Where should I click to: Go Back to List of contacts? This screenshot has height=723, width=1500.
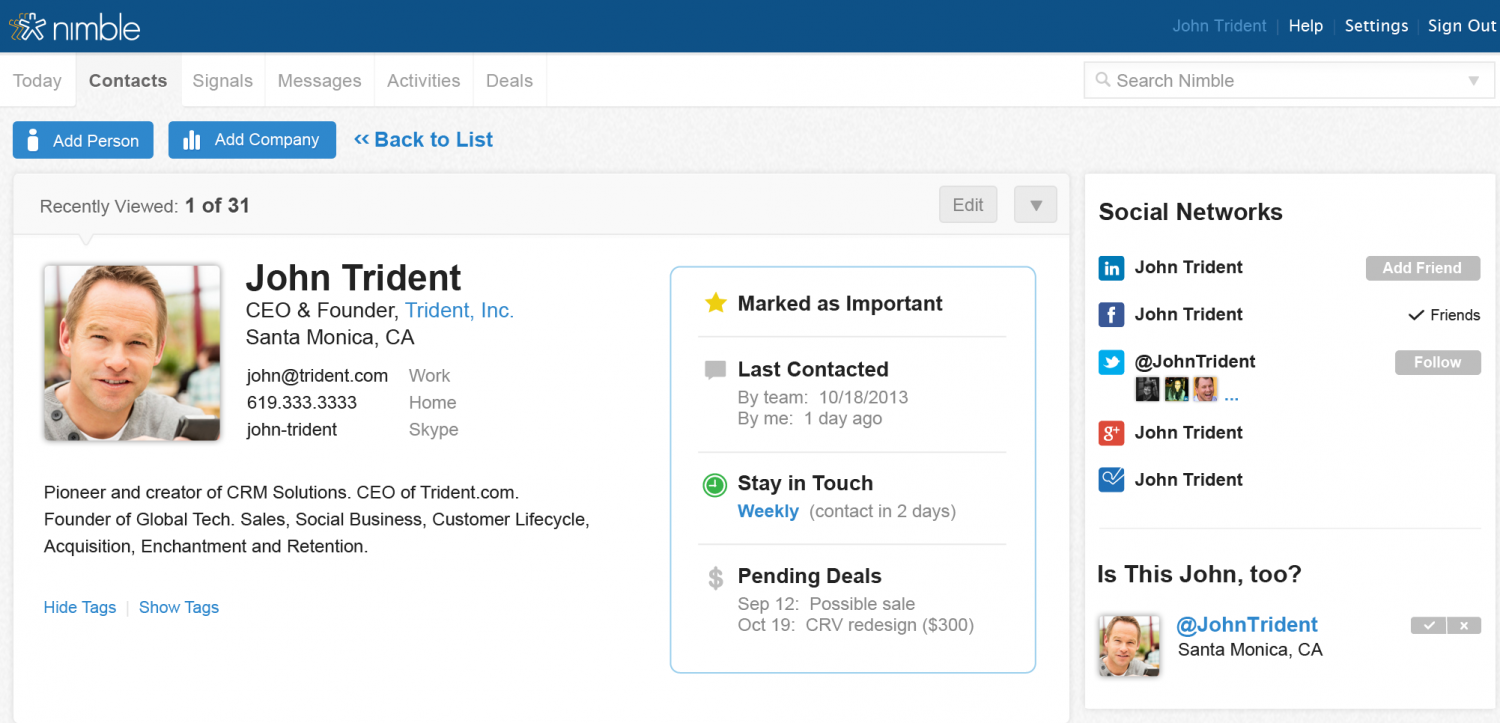tap(423, 140)
